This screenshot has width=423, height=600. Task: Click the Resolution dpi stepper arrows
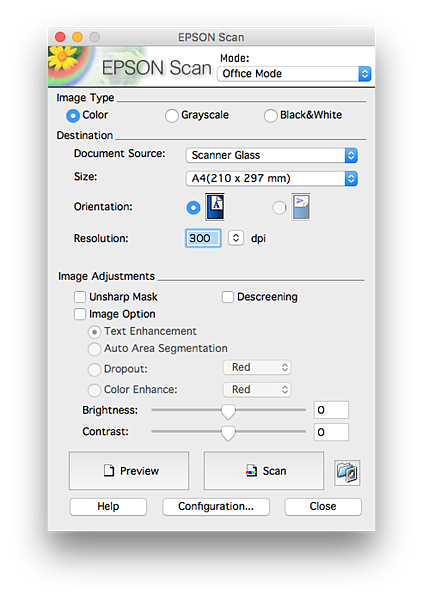click(236, 238)
